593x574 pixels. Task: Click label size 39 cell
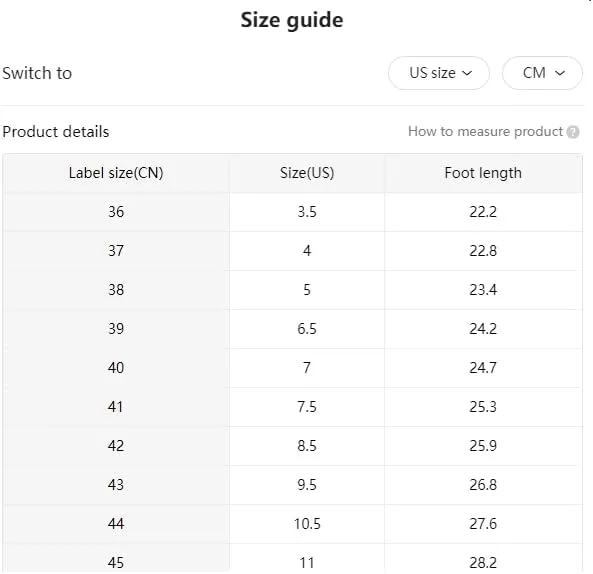(x=116, y=329)
